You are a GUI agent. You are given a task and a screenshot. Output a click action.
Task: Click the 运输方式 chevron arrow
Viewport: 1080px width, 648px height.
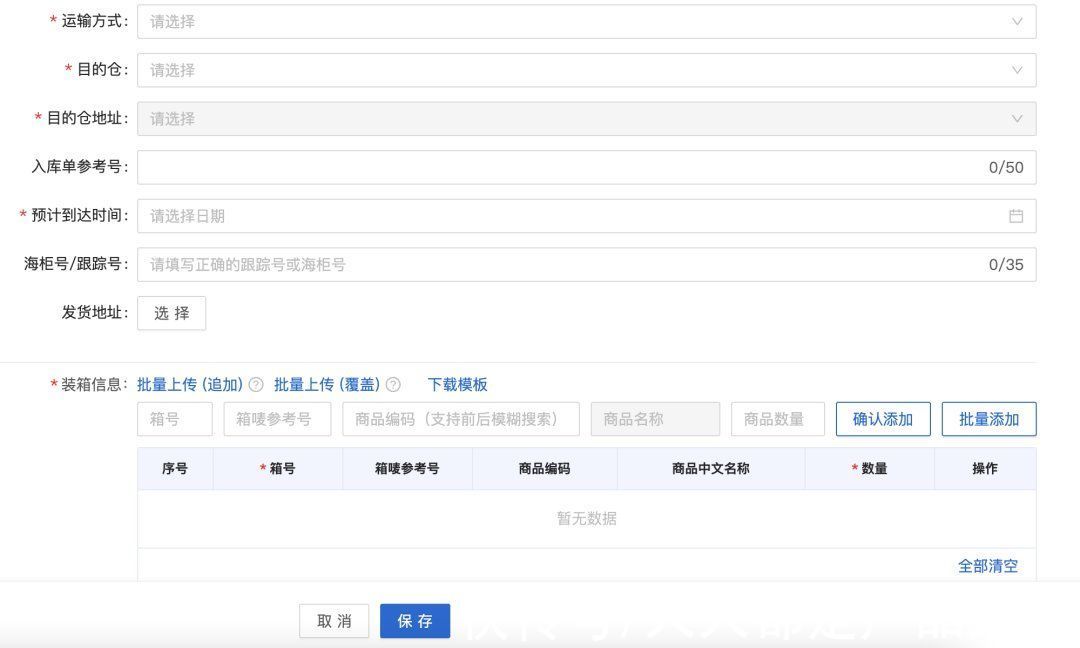pyautogui.click(x=1017, y=21)
